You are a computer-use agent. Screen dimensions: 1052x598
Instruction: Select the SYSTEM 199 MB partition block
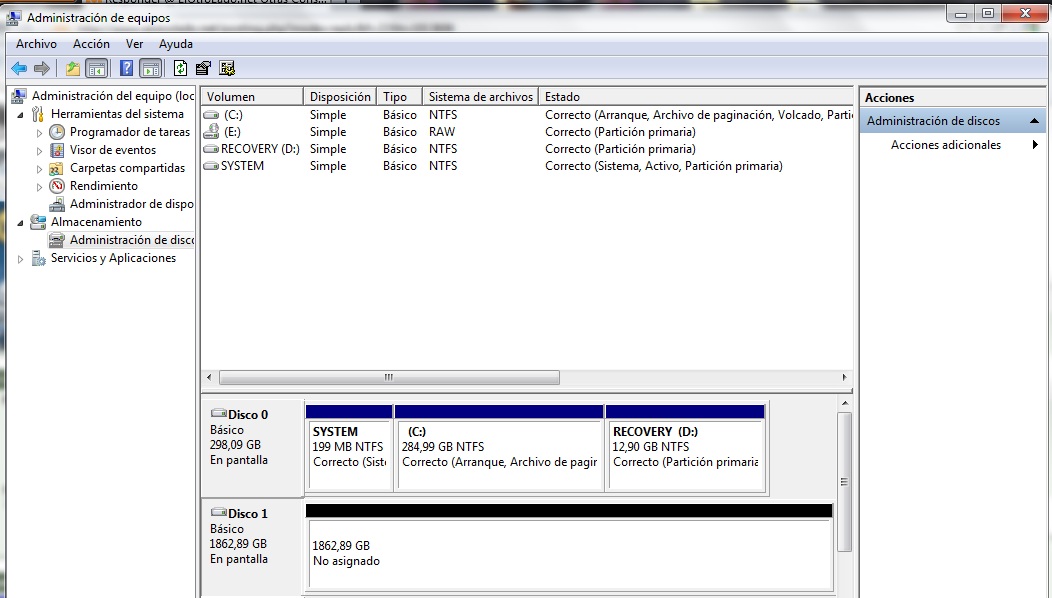coord(349,448)
